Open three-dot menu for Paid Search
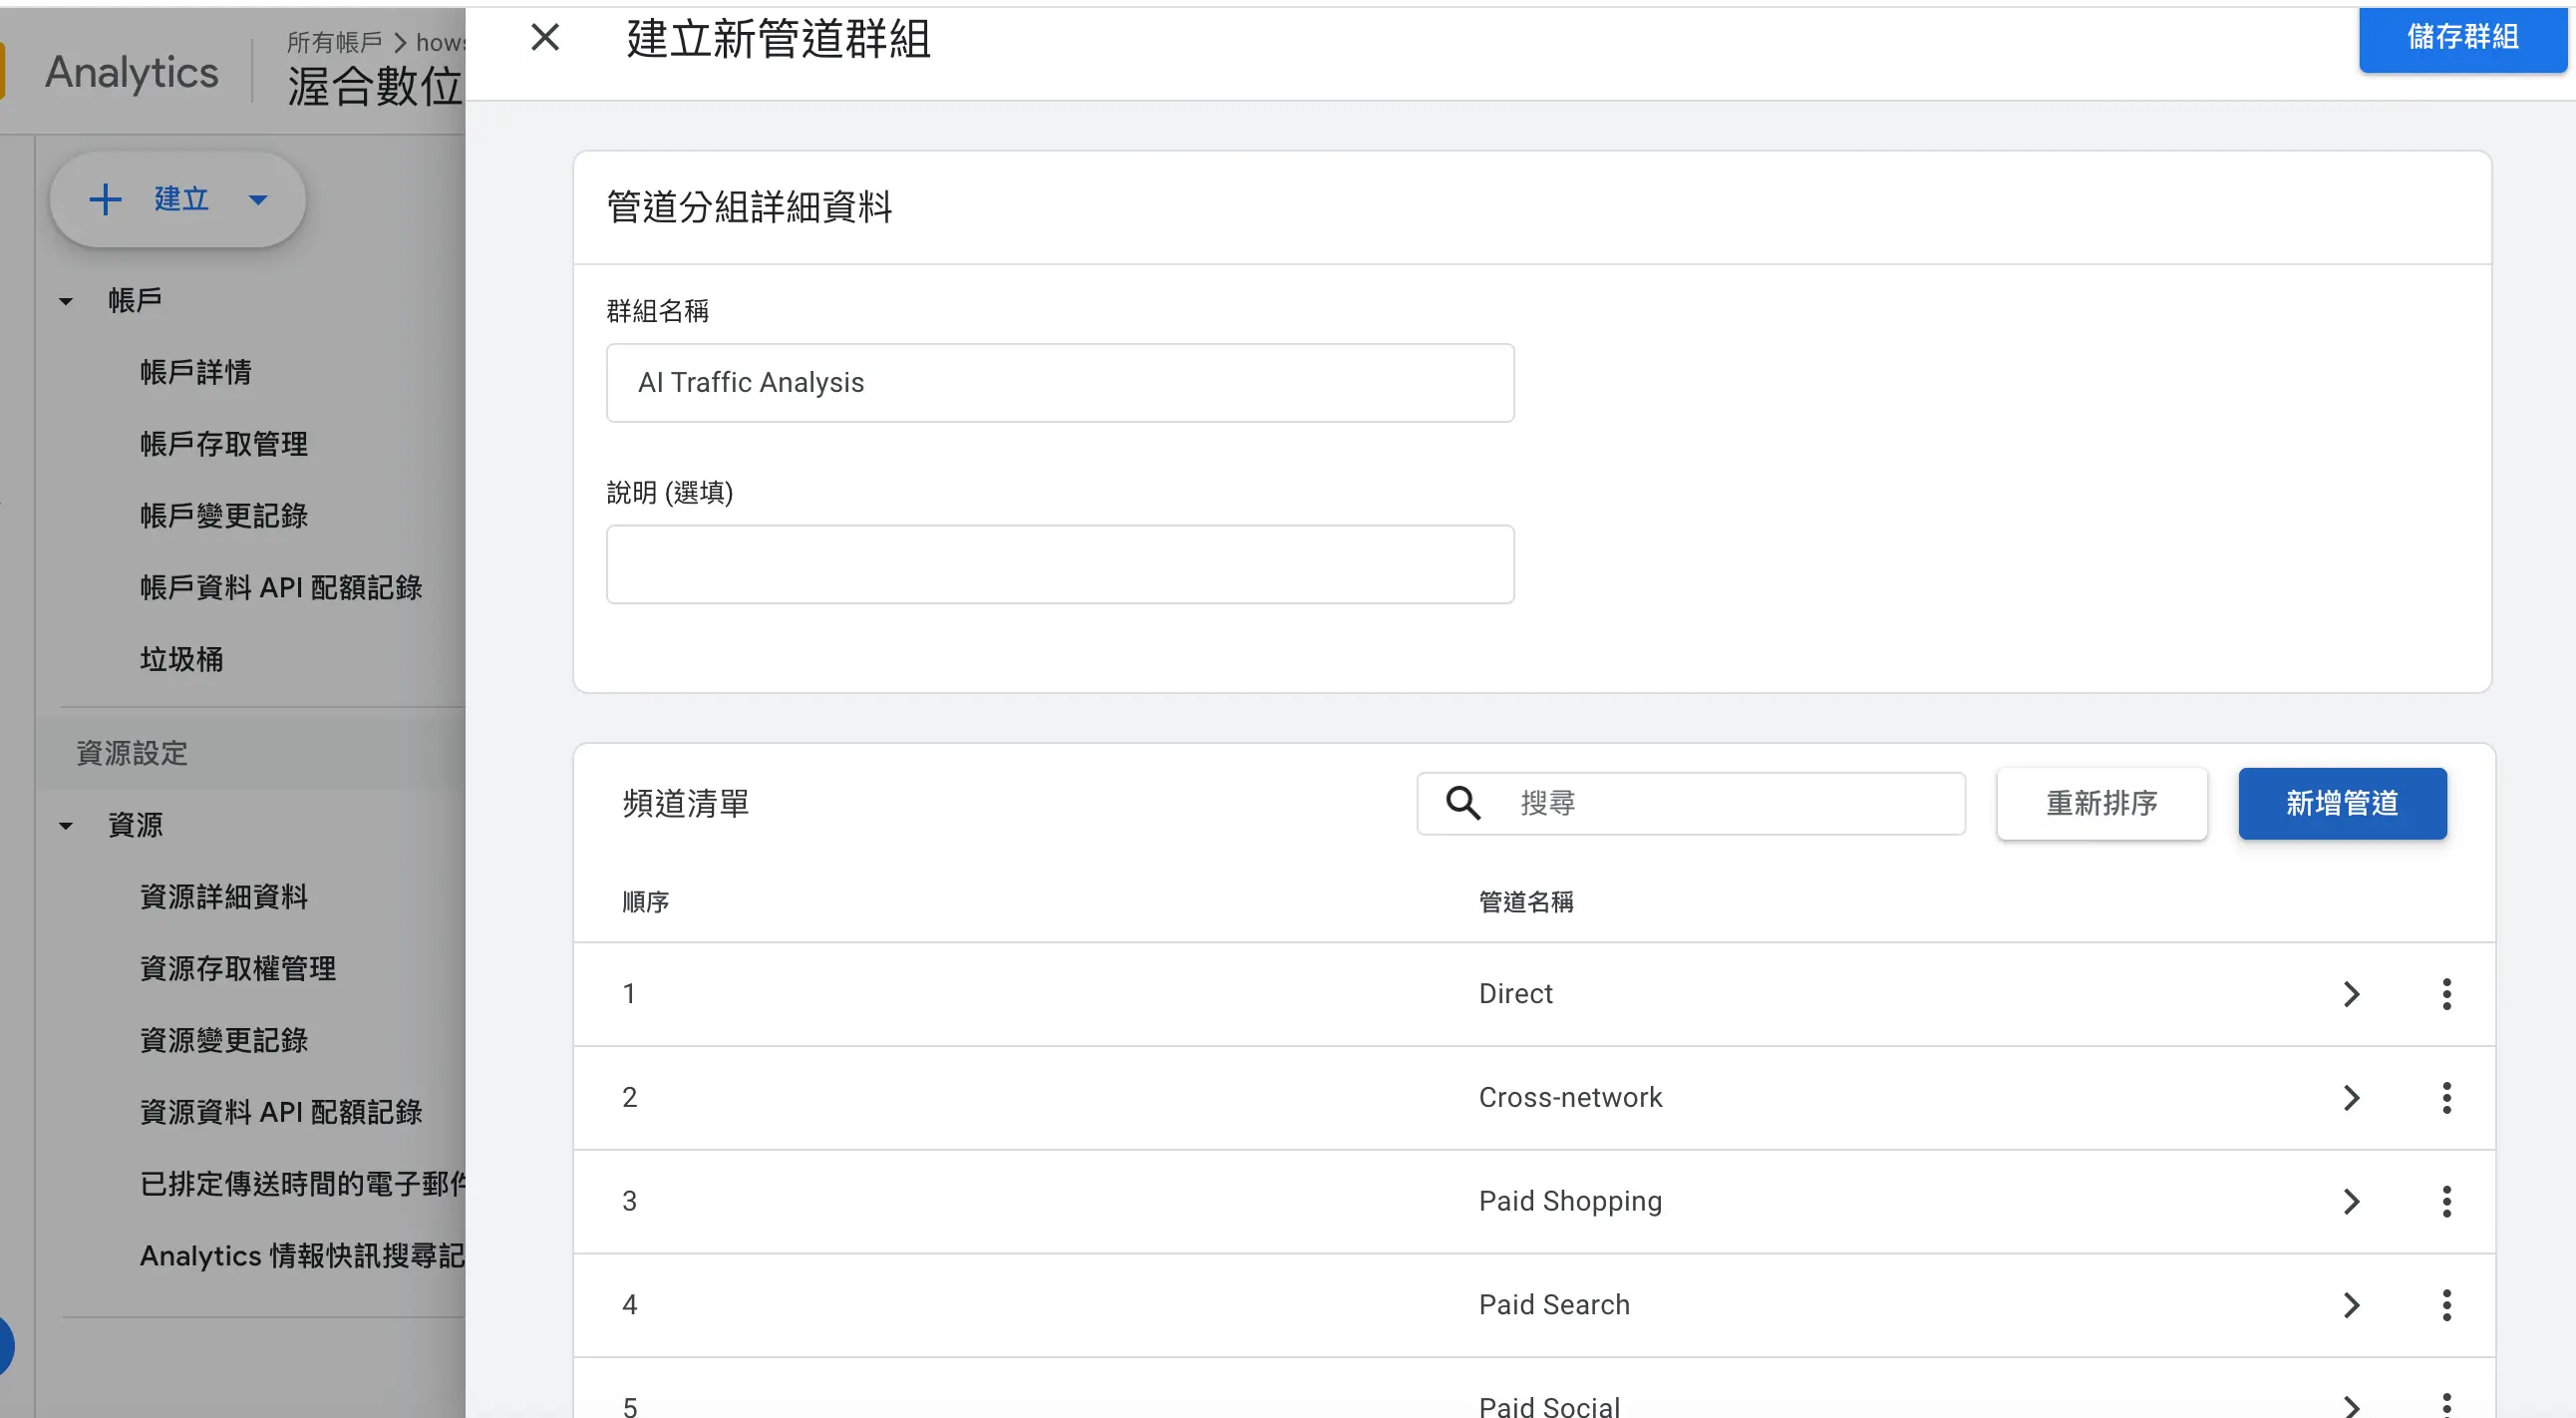The width and height of the screenshot is (2576, 1418). click(2446, 1305)
